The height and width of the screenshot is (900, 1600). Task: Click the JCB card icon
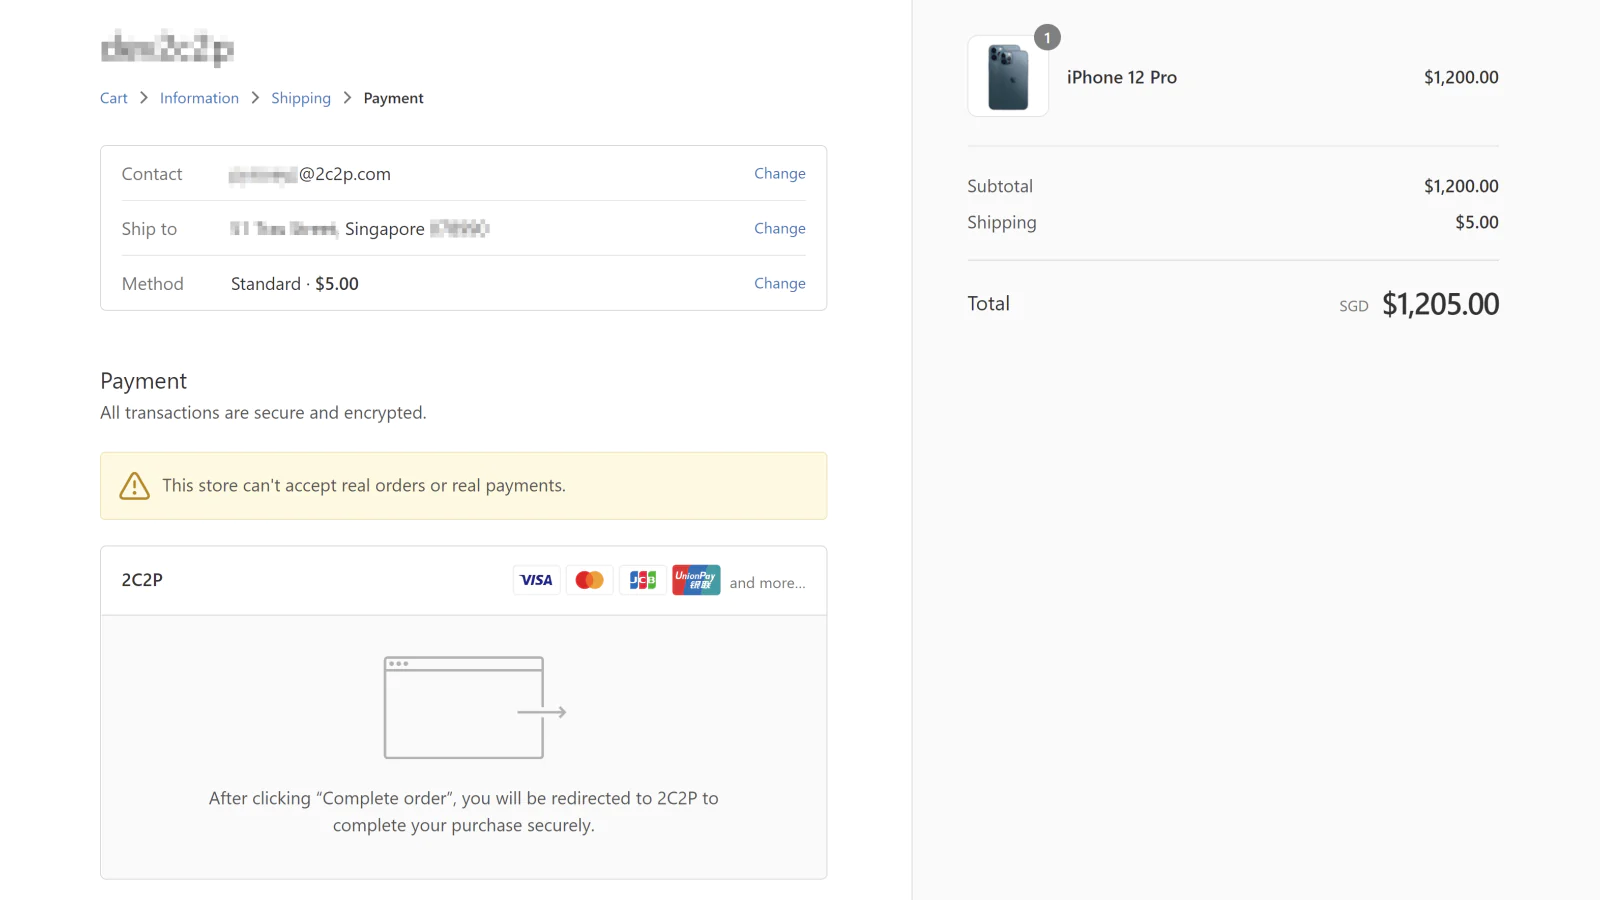(x=642, y=580)
